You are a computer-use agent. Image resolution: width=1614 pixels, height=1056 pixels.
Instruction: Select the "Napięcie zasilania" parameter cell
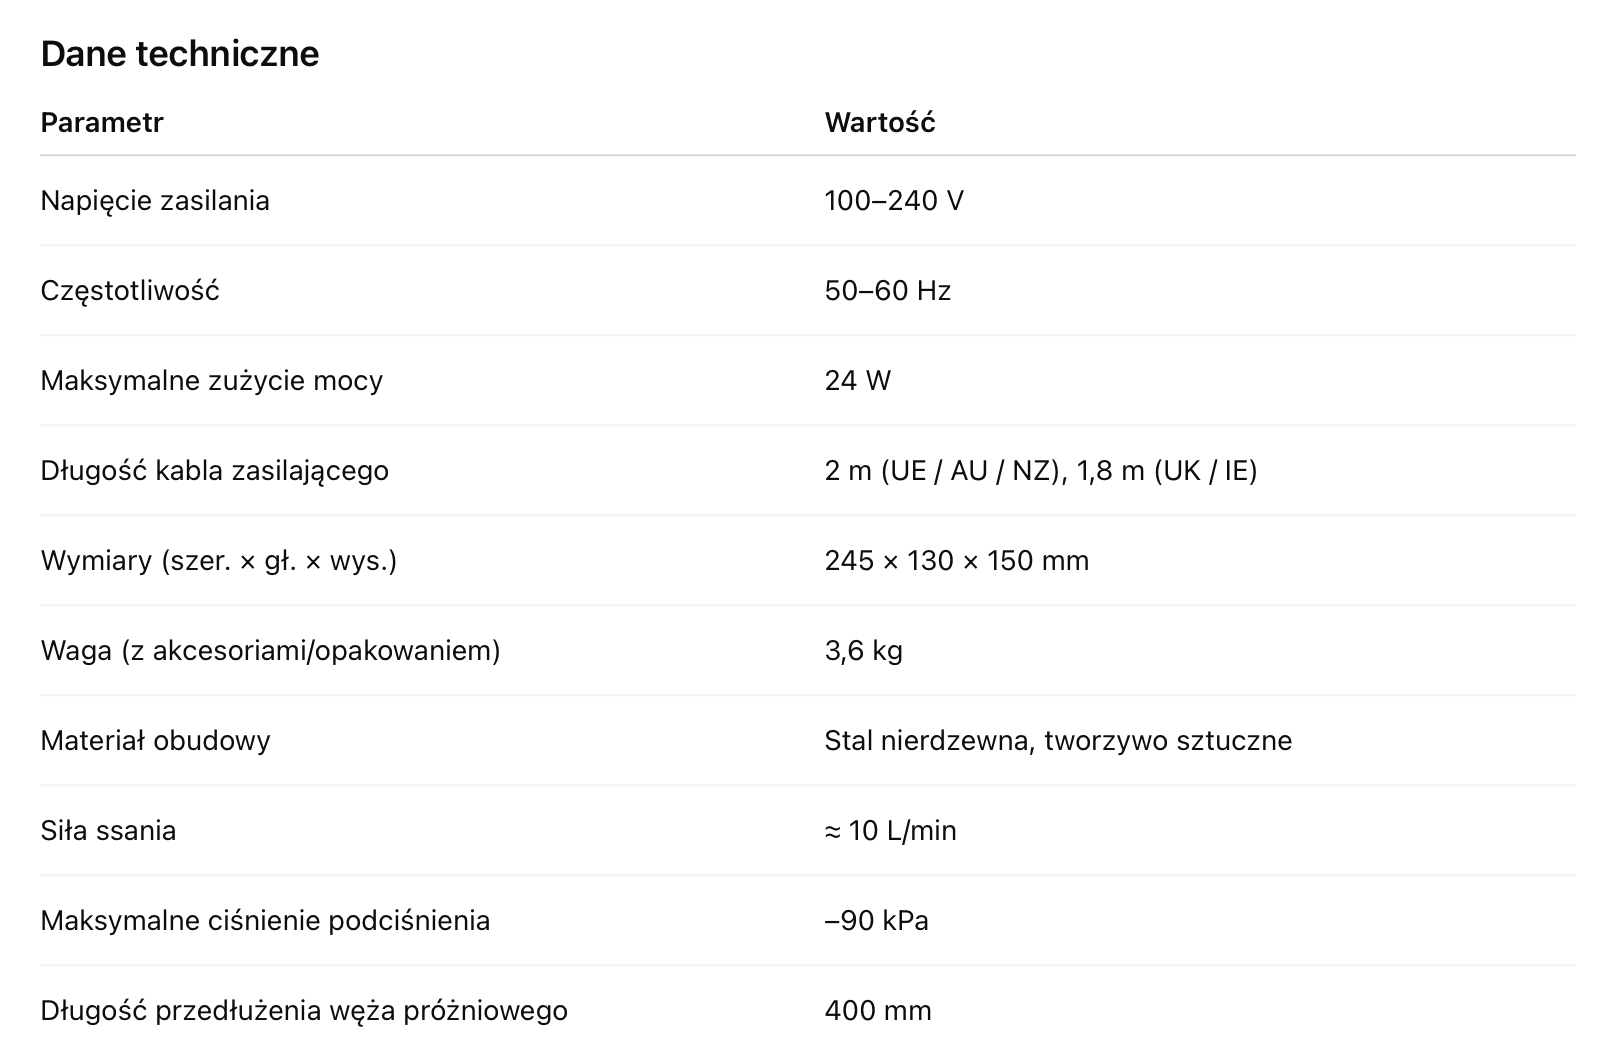point(155,201)
